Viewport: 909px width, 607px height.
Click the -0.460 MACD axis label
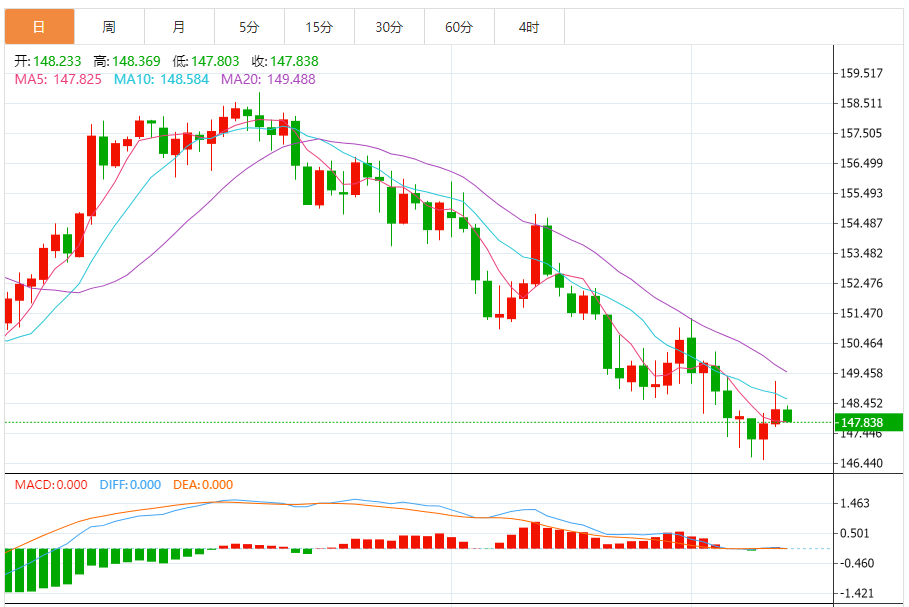857,564
